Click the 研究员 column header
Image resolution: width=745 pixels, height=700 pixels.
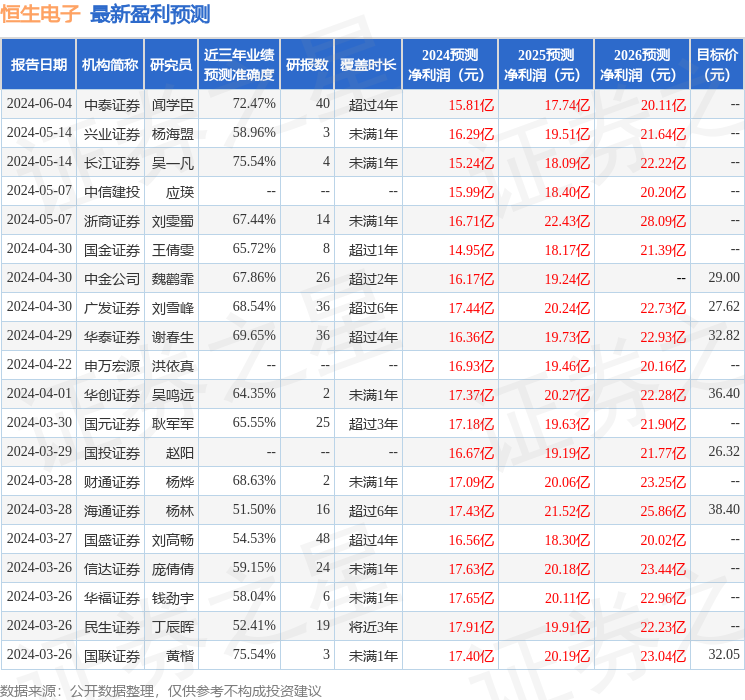(171, 65)
